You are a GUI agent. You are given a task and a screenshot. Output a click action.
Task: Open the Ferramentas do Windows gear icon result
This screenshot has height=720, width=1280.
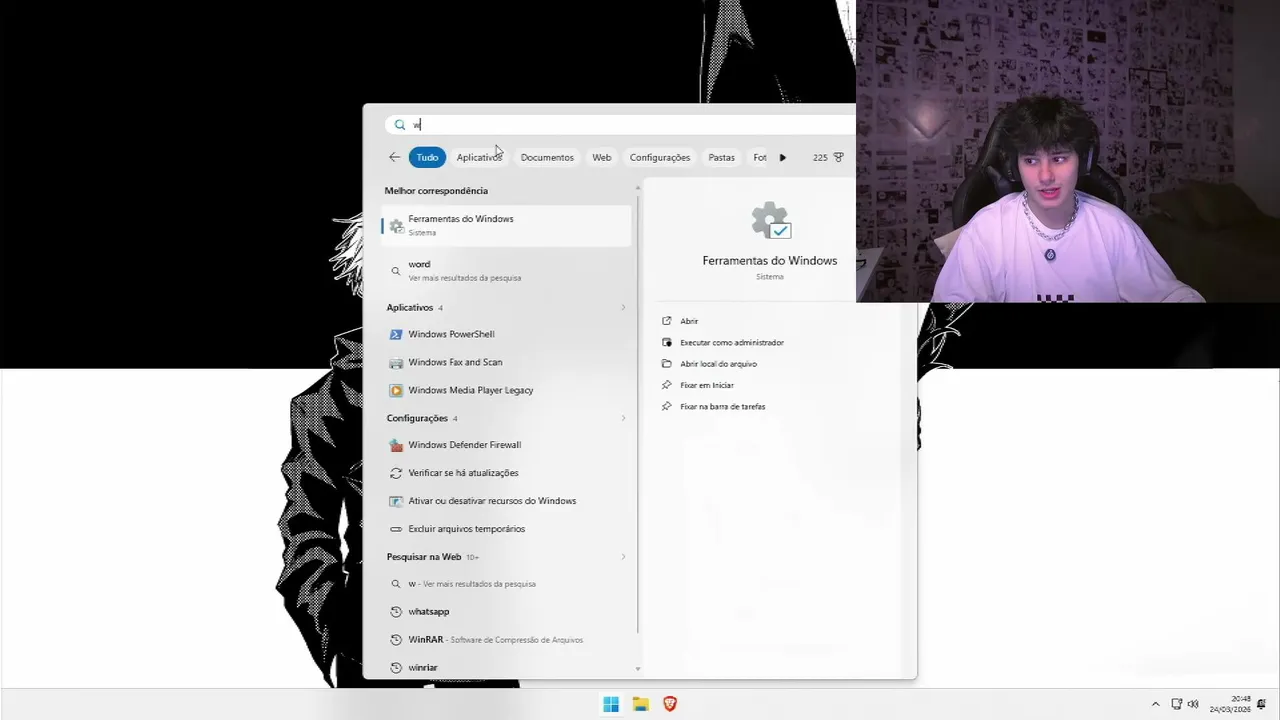click(396, 226)
